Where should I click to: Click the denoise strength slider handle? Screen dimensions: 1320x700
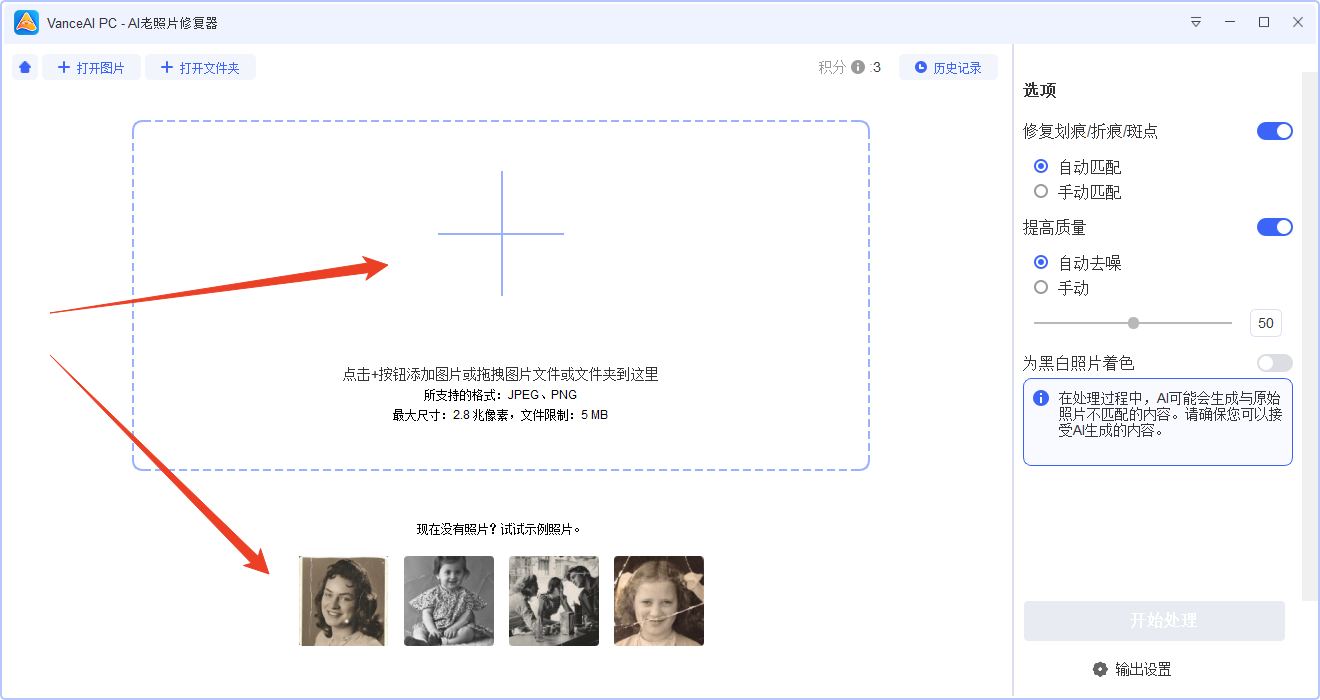(1133, 322)
